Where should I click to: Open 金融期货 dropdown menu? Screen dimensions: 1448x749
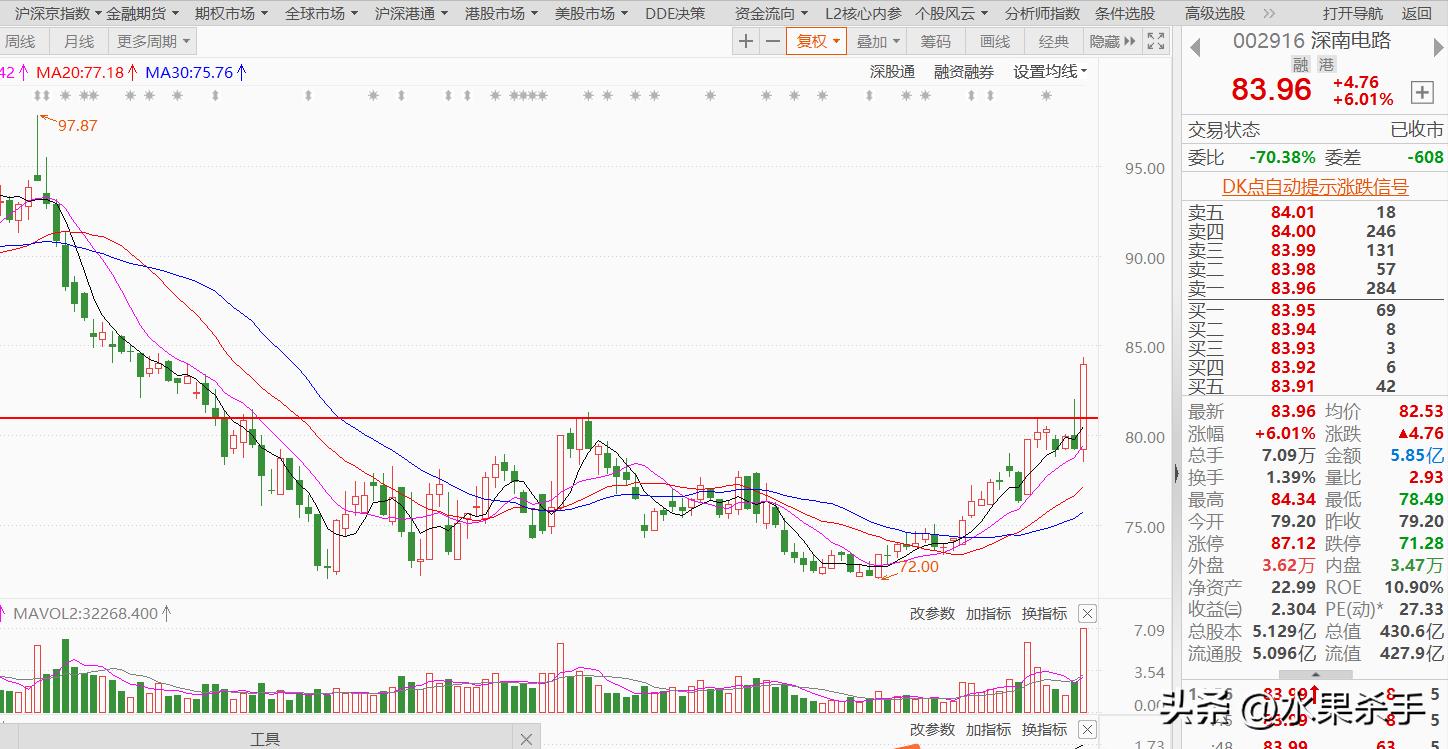pos(142,14)
